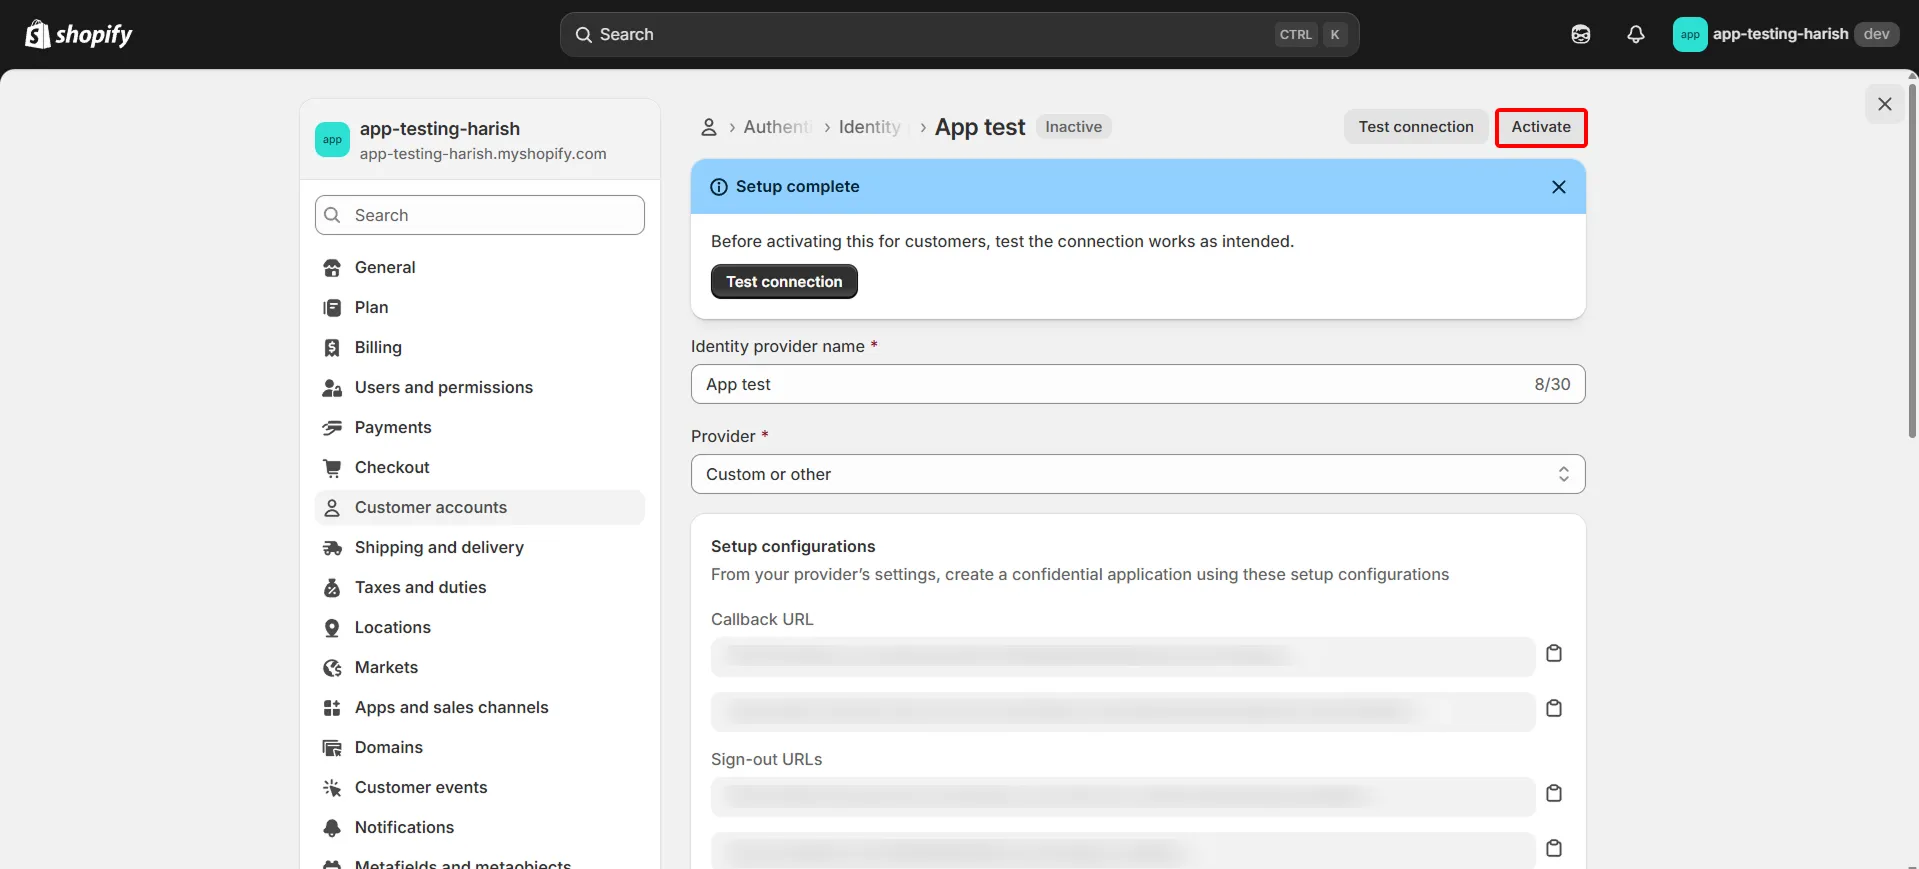Go to Identity breadcrumb
The width and height of the screenshot is (1919, 869).
pyautogui.click(x=871, y=127)
